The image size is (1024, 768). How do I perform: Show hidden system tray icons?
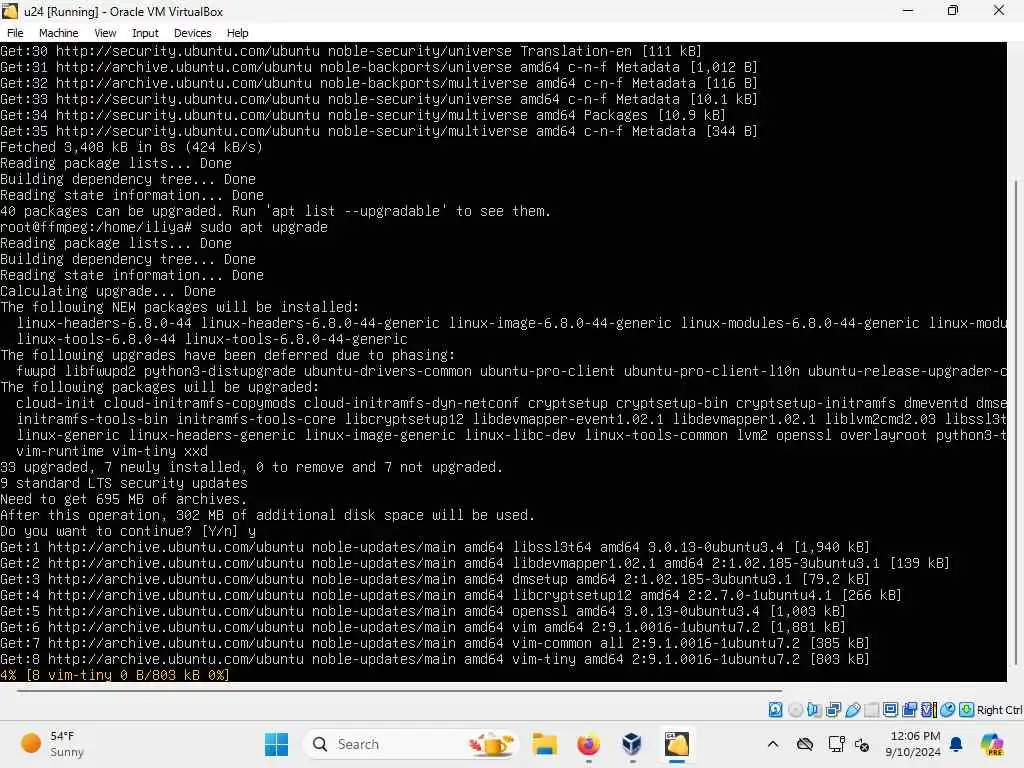[x=773, y=744]
